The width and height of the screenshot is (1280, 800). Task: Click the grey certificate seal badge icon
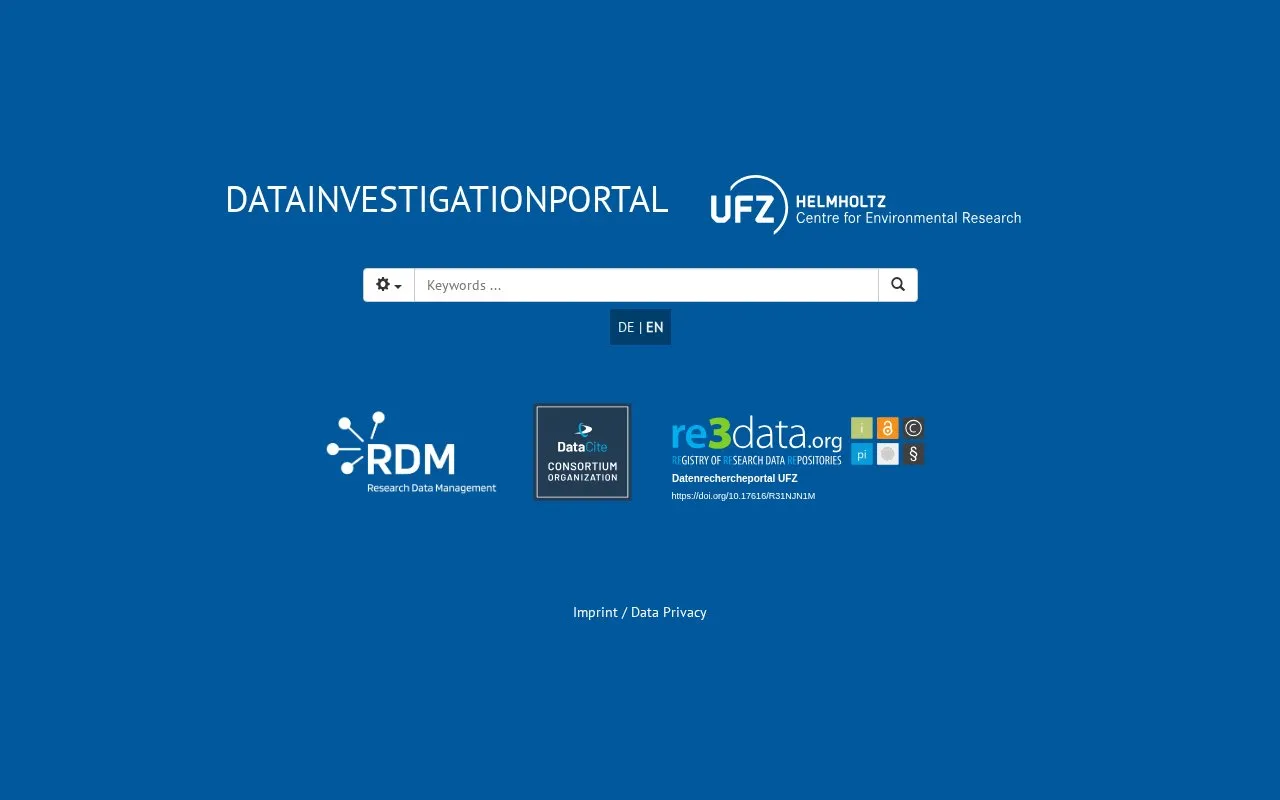(x=888, y=454)
